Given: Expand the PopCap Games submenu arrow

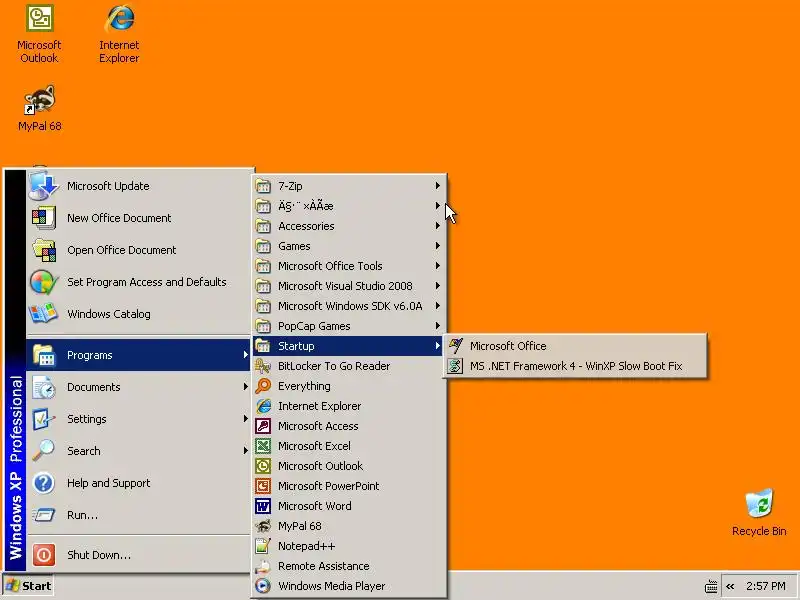Looking at the screenshot, I should [438, 326].
